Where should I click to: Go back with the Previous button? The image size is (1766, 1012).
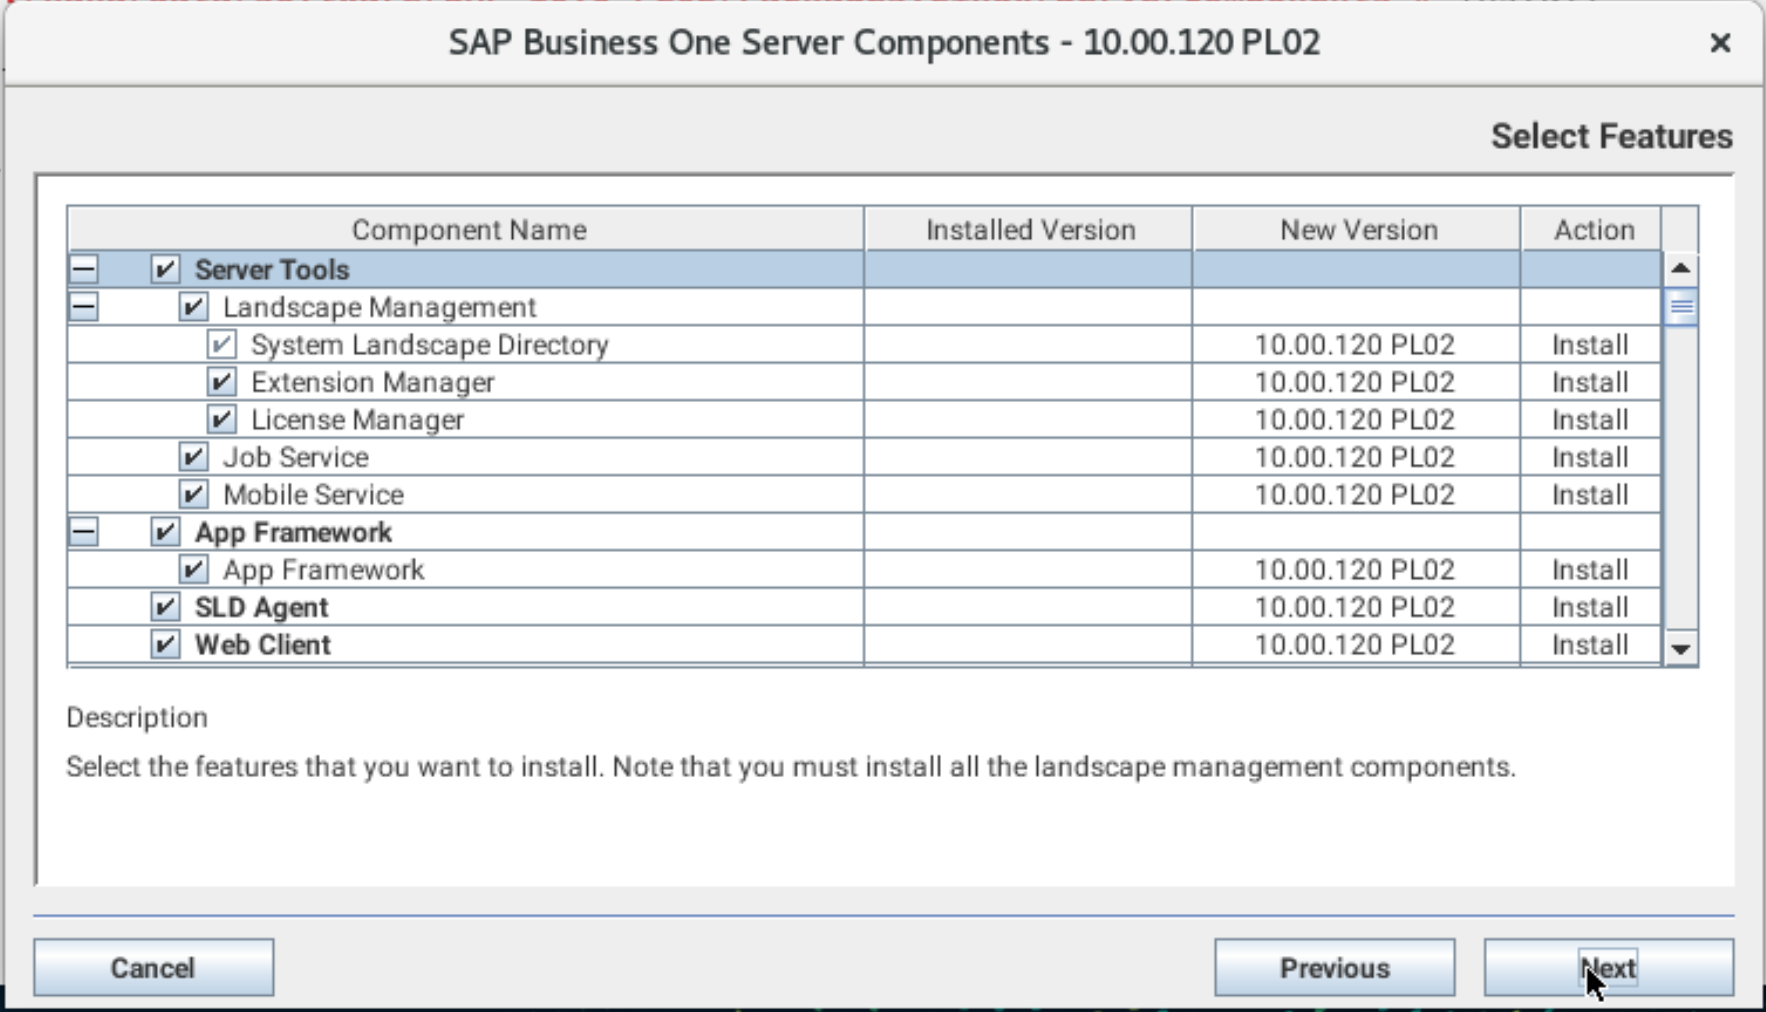click(1335, 967)
